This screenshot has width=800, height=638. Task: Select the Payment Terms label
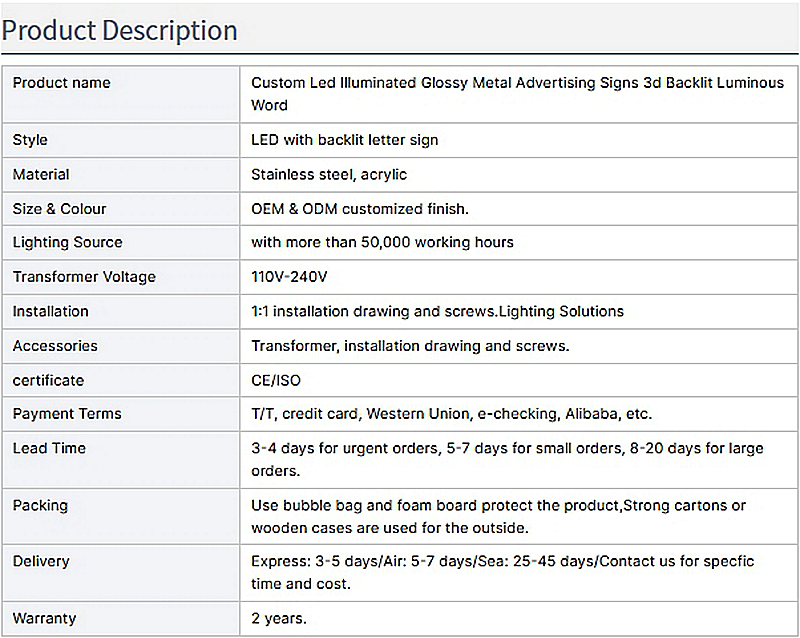tap(67, 413)
